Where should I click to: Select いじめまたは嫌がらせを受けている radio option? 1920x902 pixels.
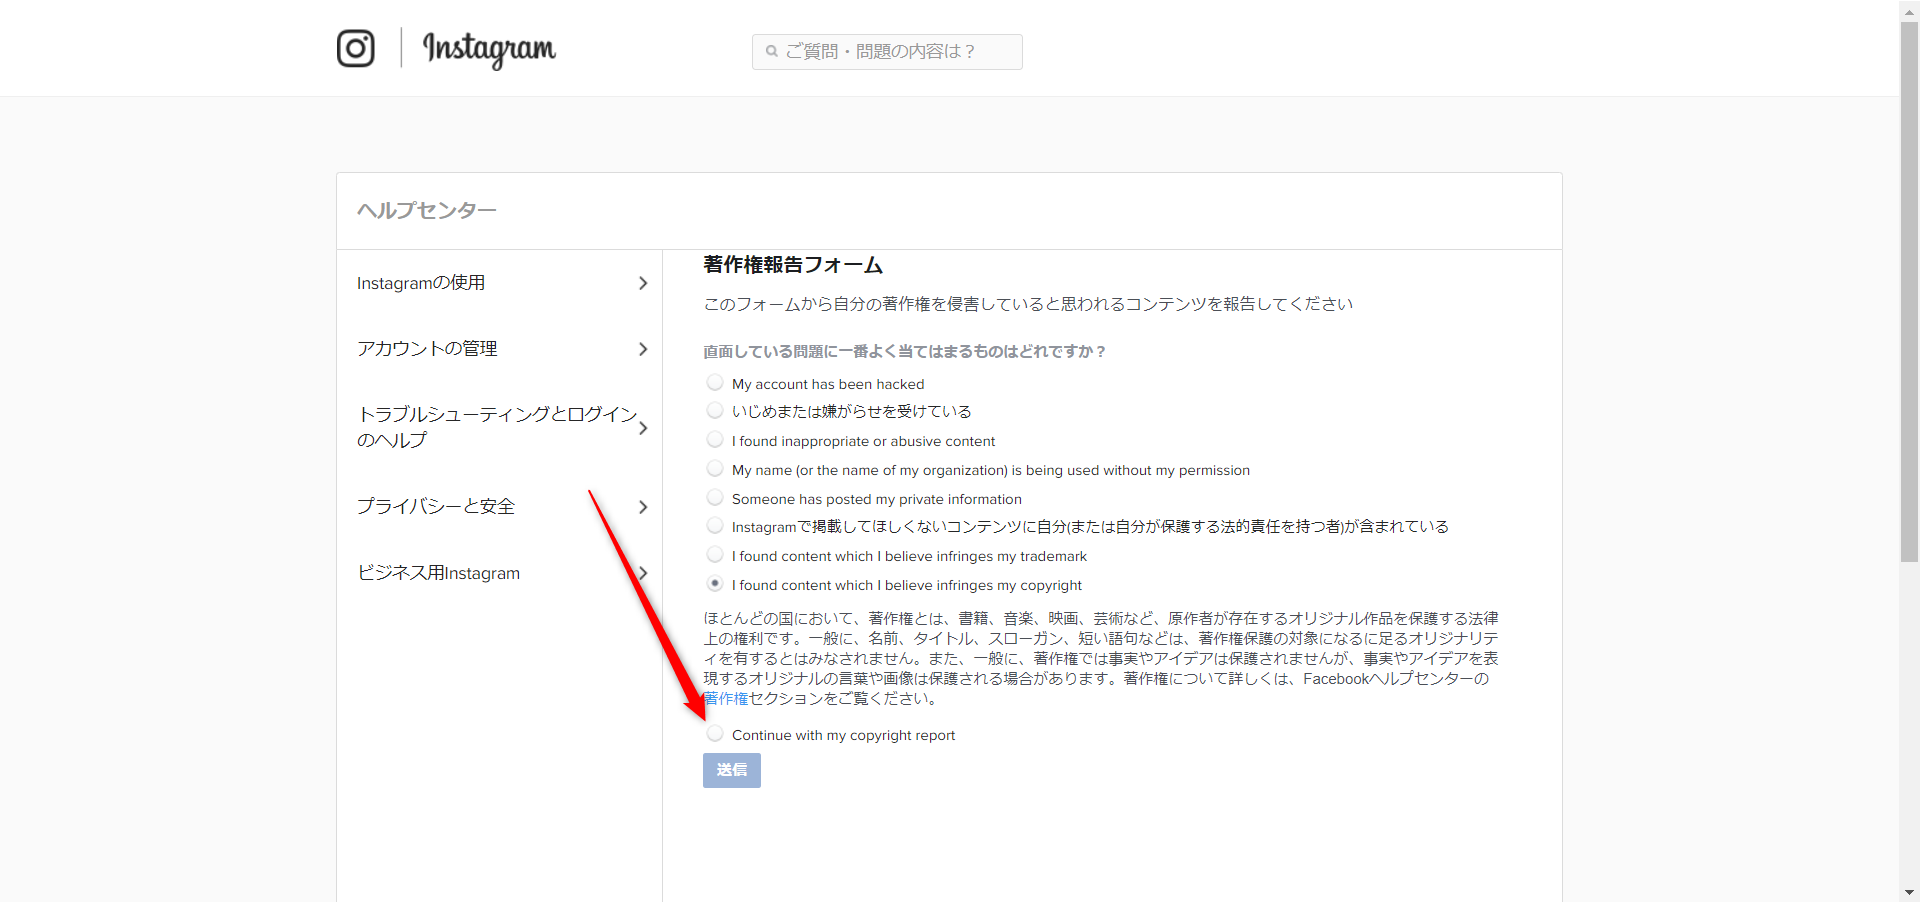715,410
